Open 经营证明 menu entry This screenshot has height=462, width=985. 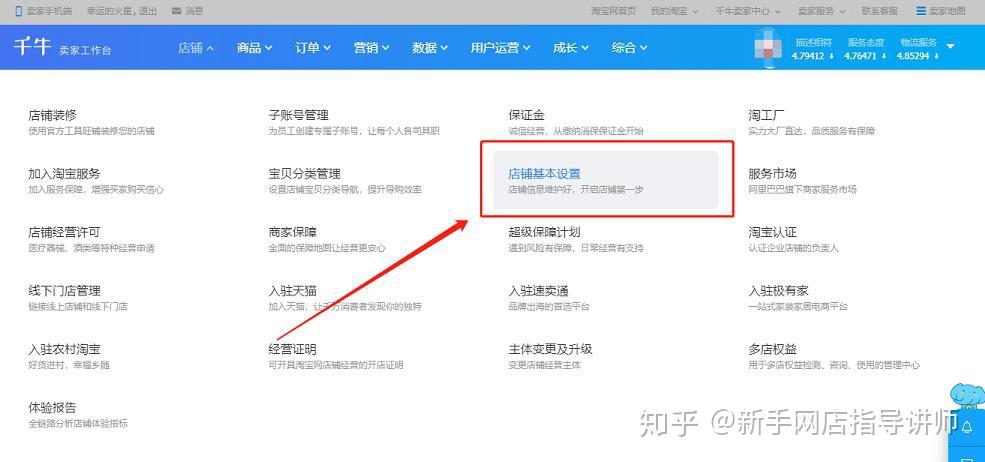(x=335, y=356)
